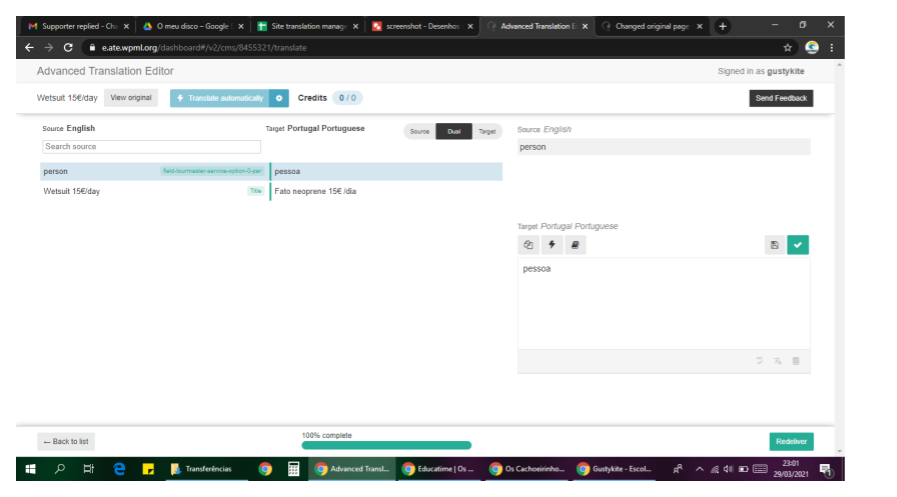Click Send Feedback button
The image size is (897, 497).
(781, 98)
